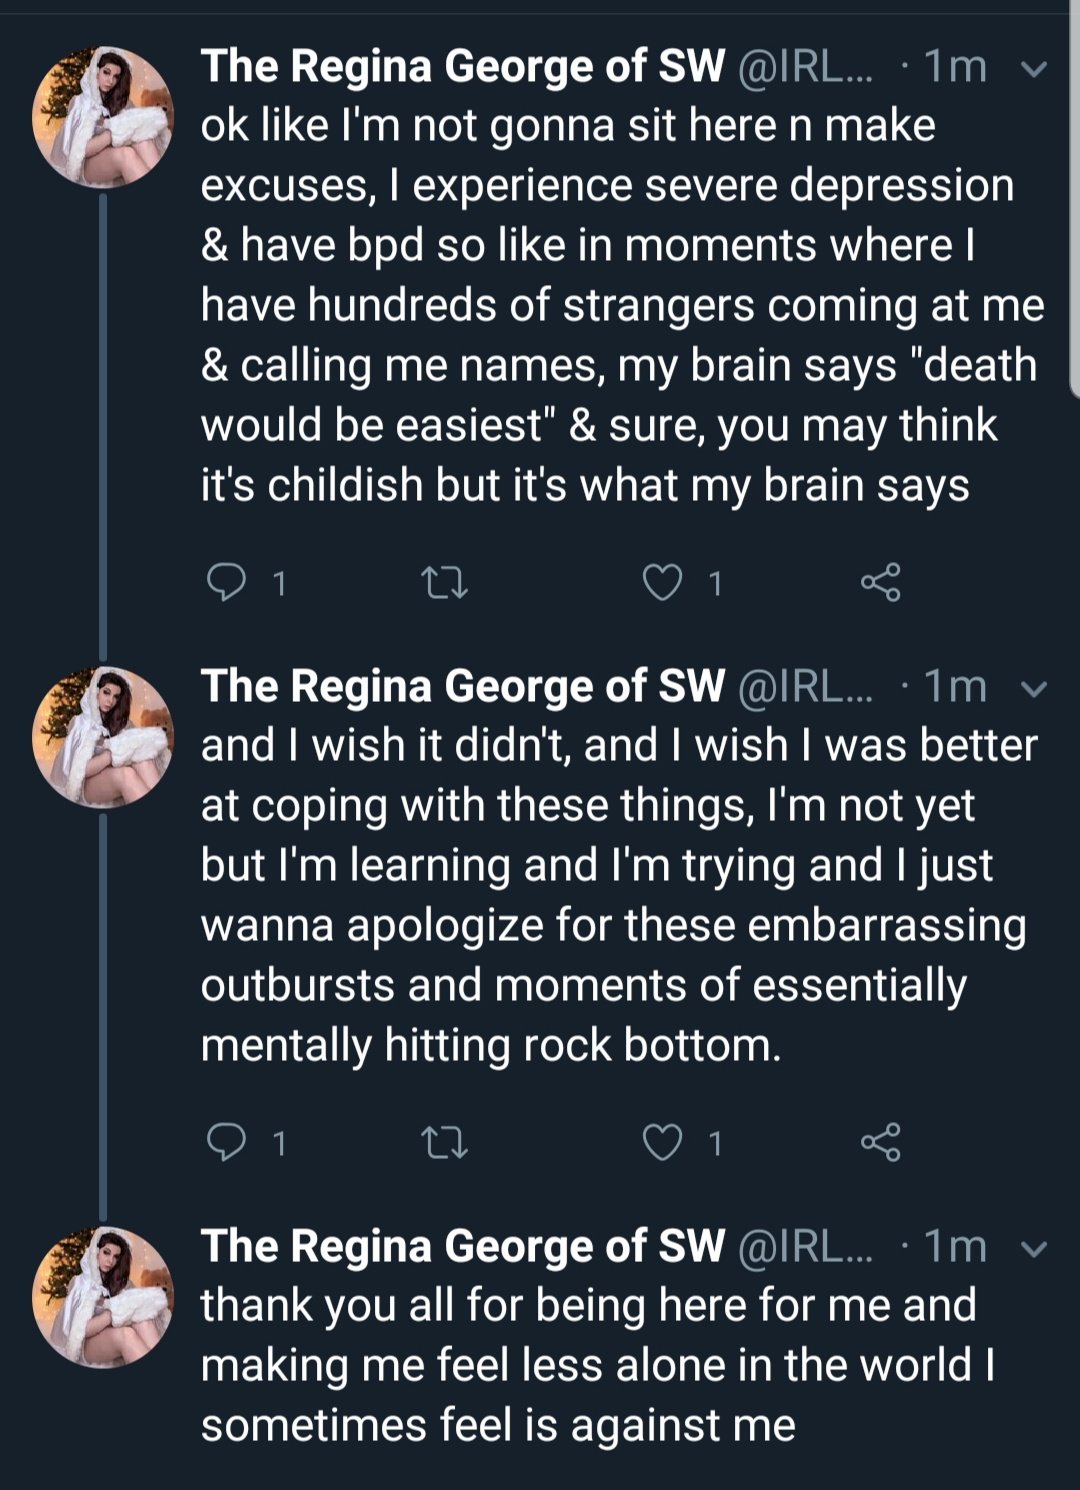The image size is (1080, 1490).
Task: Open dropdown arrow on second tweet
Action: (1035, 689)
